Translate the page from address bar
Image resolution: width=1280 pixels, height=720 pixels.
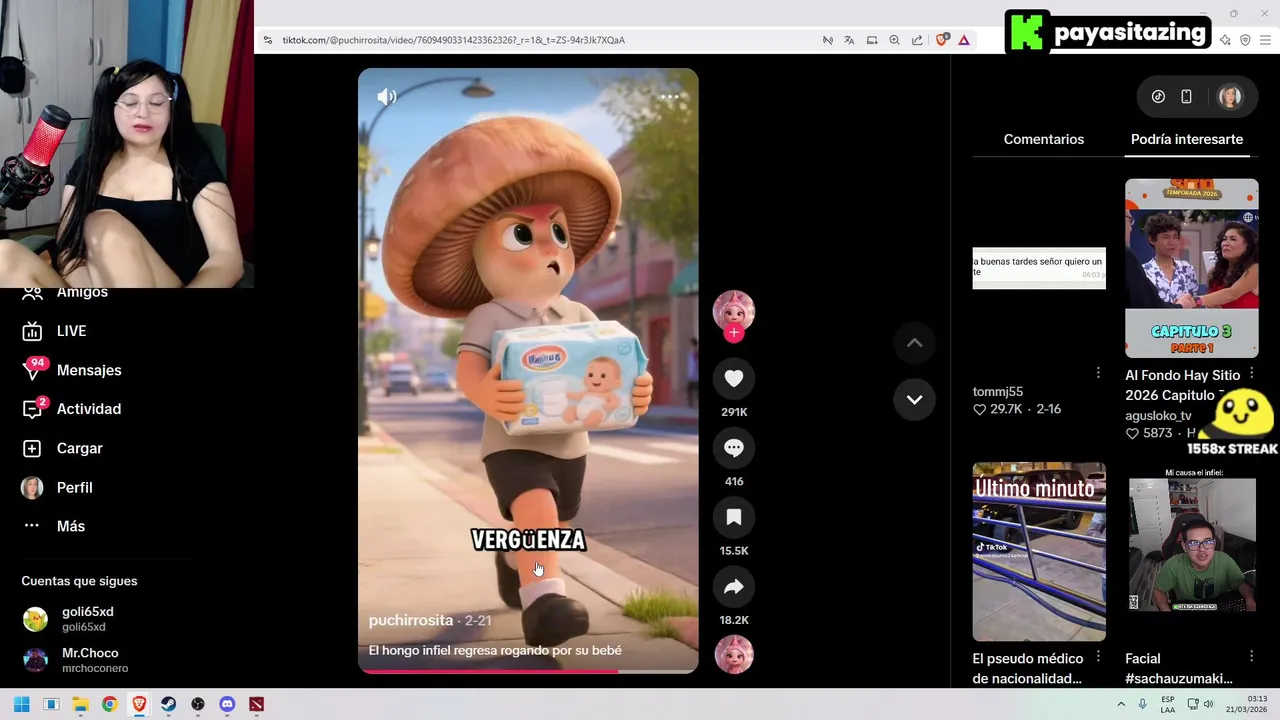pyautogui.click(x=849, y=40)
